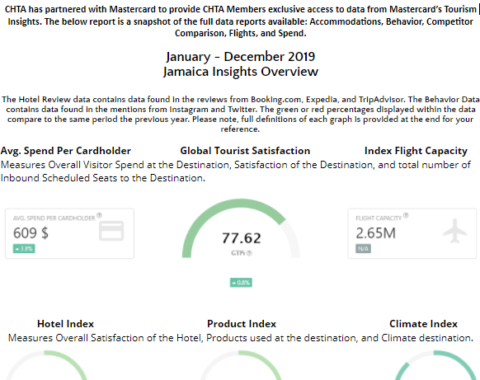Click the GTPI info icon under 77.62

(x=249, y=253)
